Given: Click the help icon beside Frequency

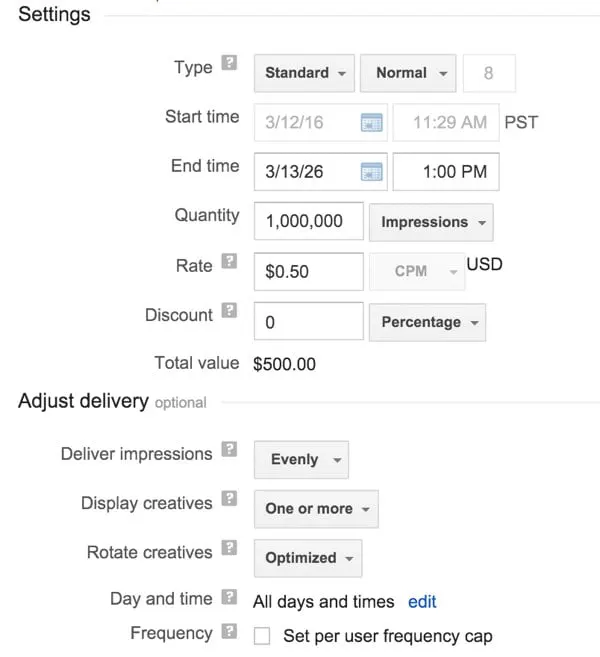Looking at the screenshot, I should pyautogui.click(x=230, y=633).
